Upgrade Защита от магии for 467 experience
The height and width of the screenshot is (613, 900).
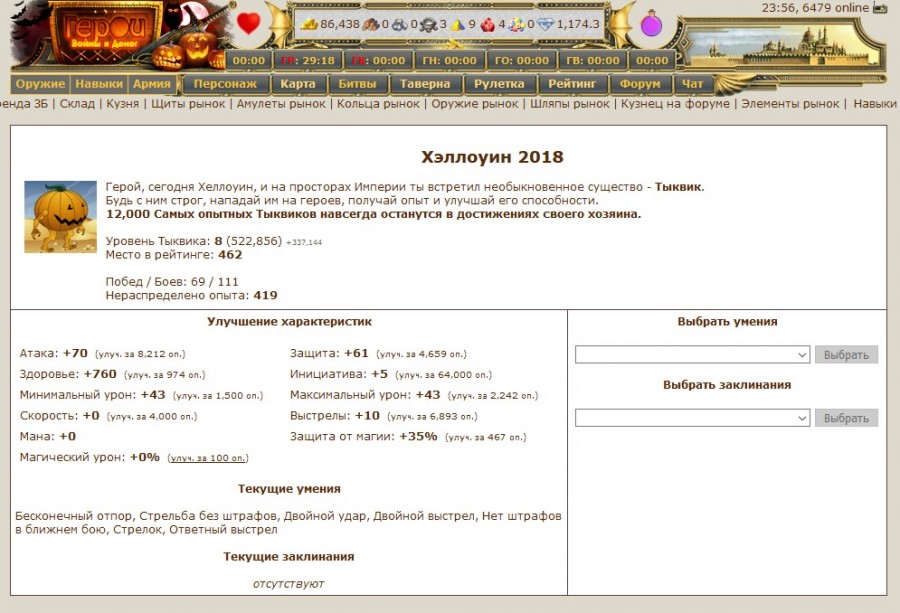pos(486,437)
